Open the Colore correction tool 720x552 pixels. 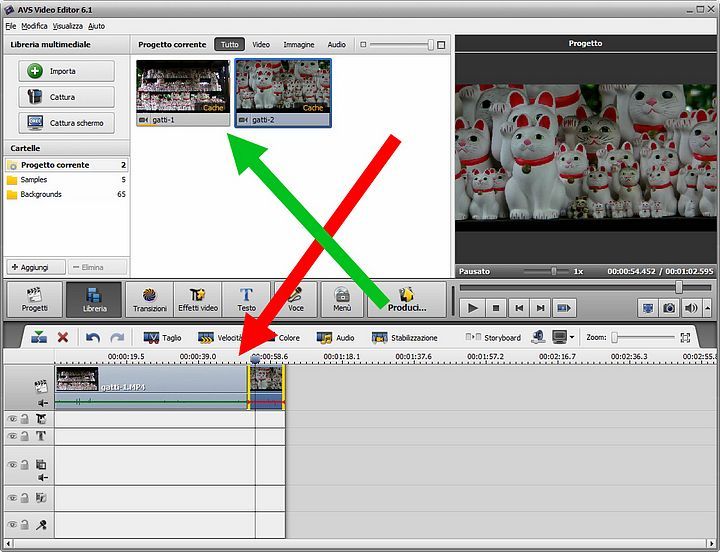point(283,338)
